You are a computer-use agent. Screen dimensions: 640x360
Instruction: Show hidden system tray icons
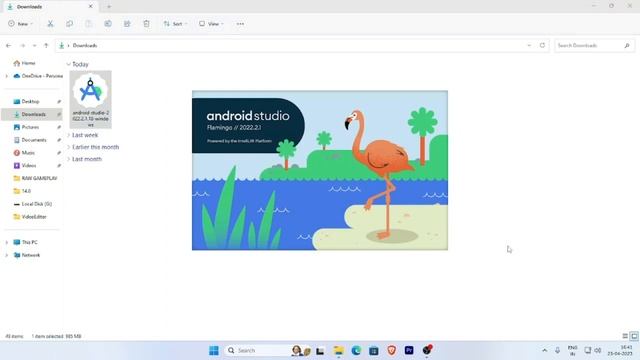click(544, 351)
